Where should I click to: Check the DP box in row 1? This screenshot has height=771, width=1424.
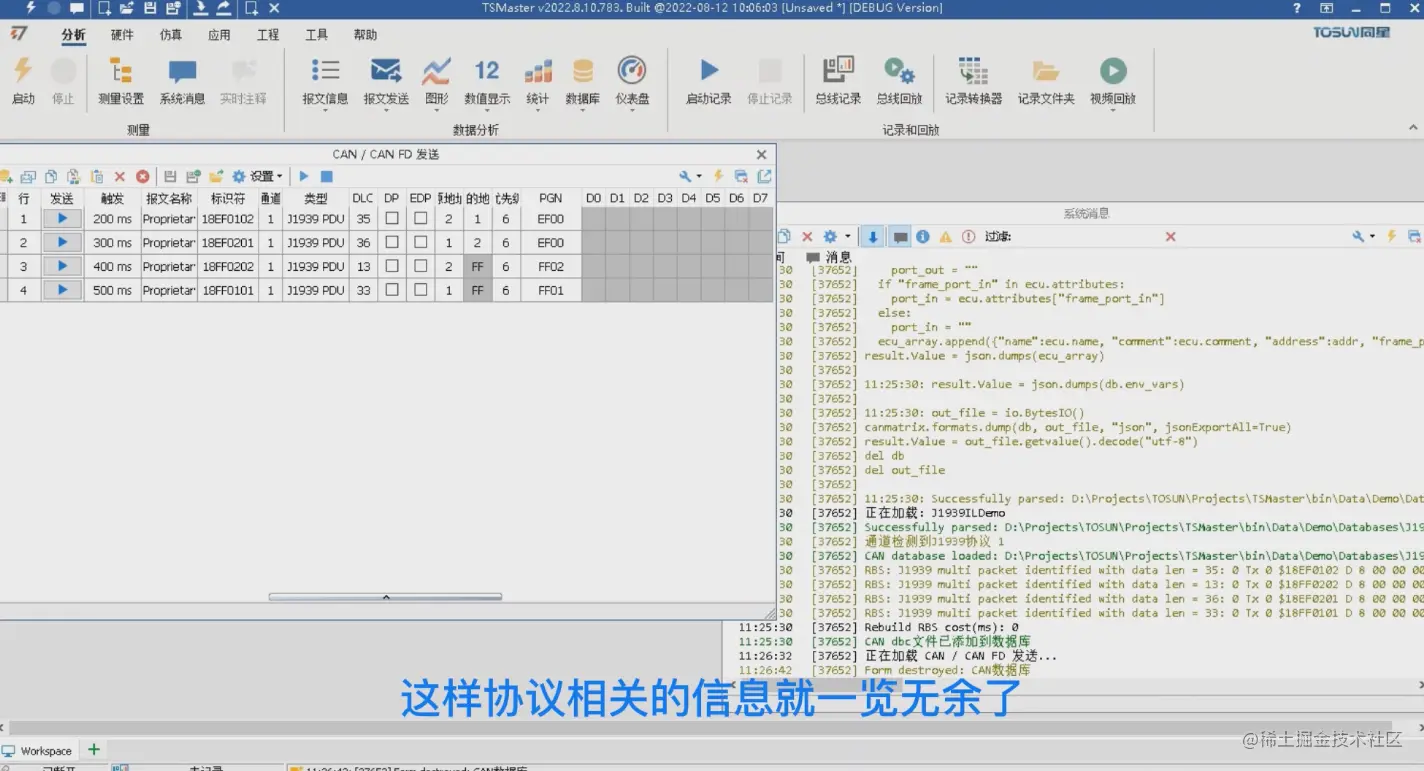click(392, 218)
